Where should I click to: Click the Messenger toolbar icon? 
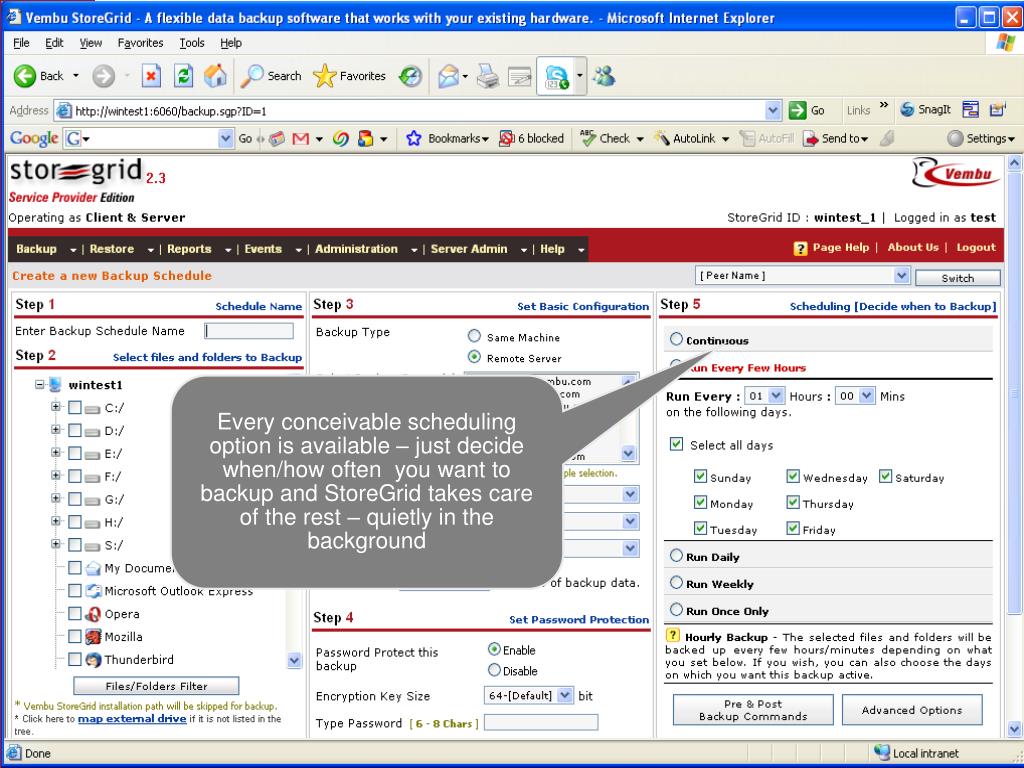coord(604,76)
